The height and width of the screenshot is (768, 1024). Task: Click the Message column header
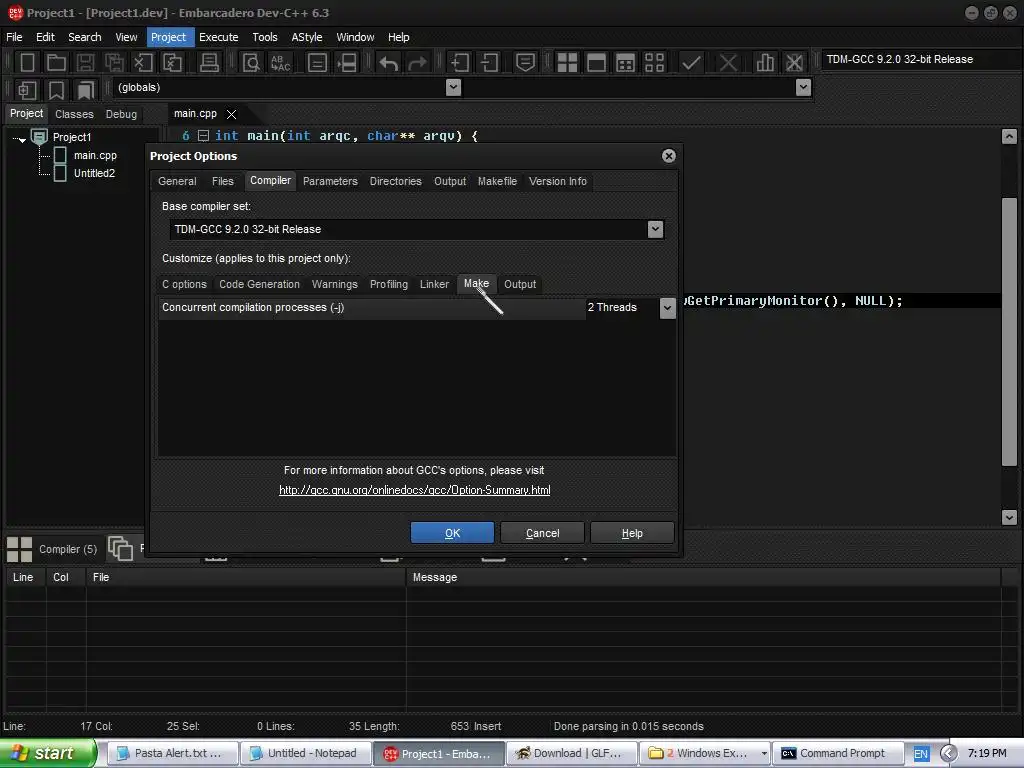(703, 577)
